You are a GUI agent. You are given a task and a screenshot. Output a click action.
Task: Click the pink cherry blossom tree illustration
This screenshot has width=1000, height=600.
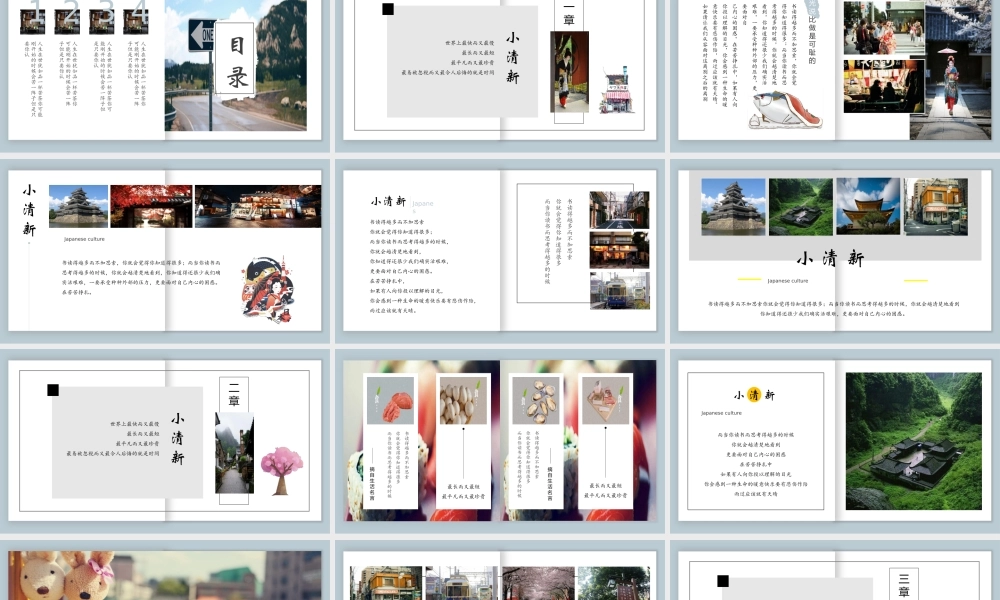coord(281,471)
